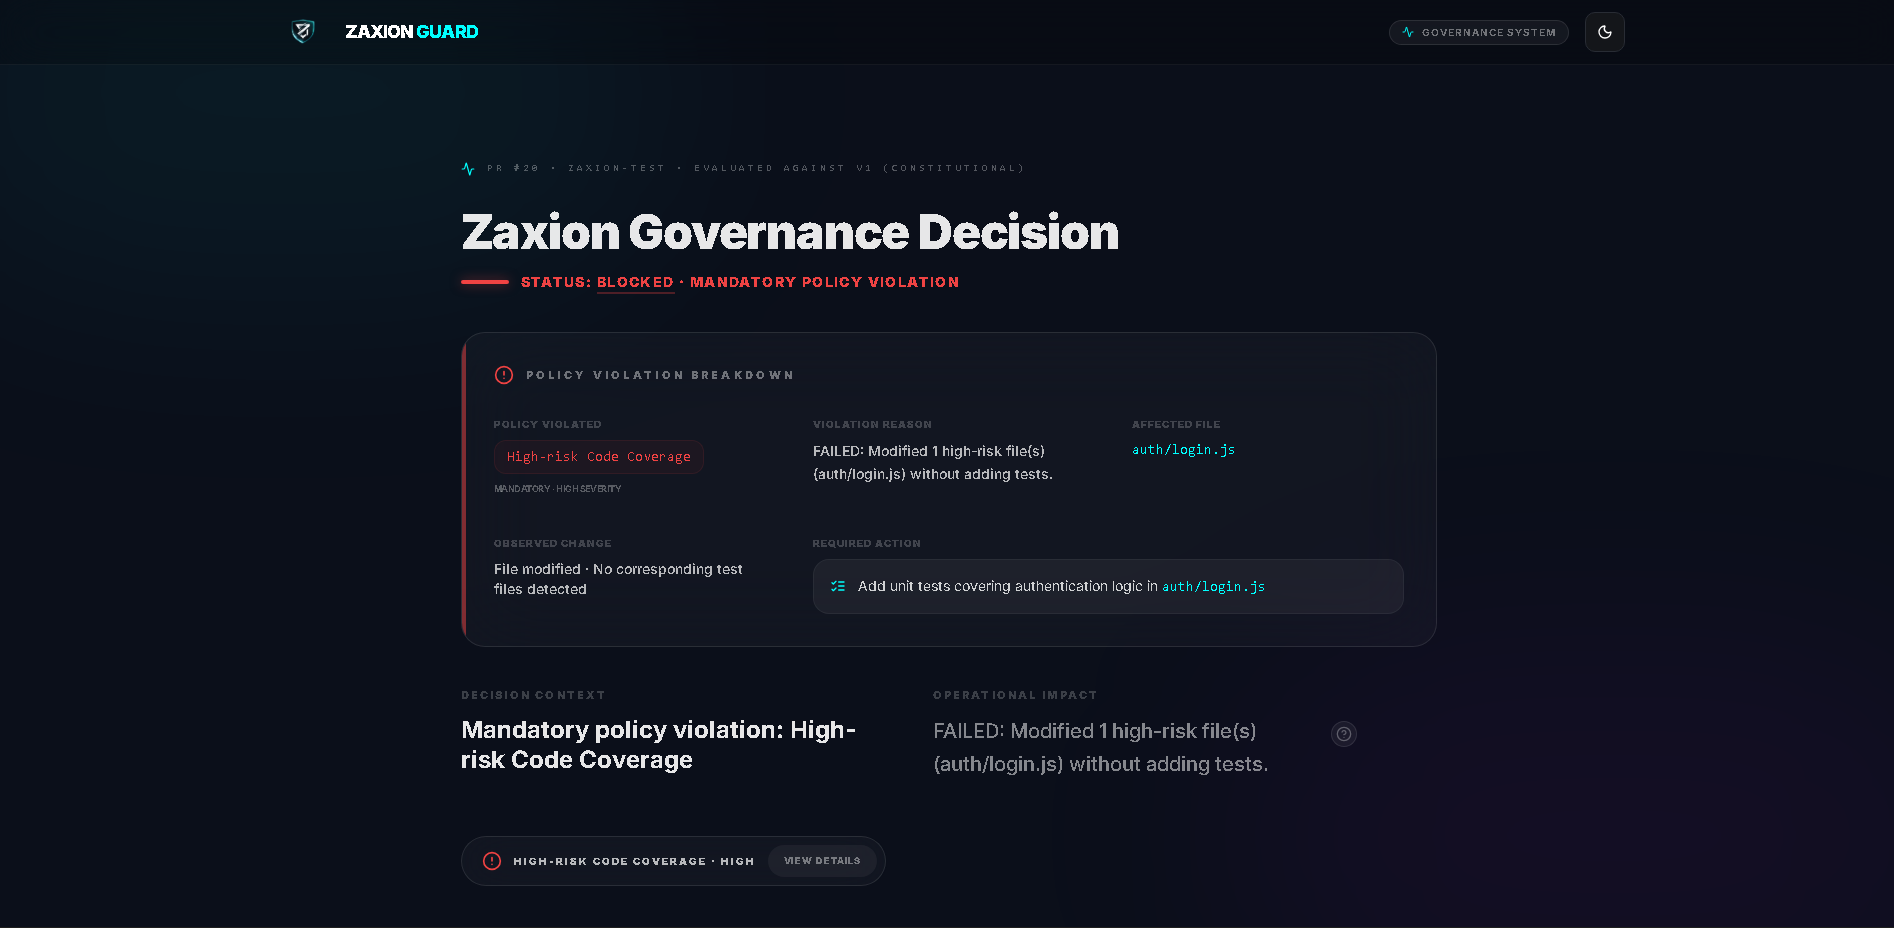Click the View Details button
1894x928 pixels.
(821, 860)
